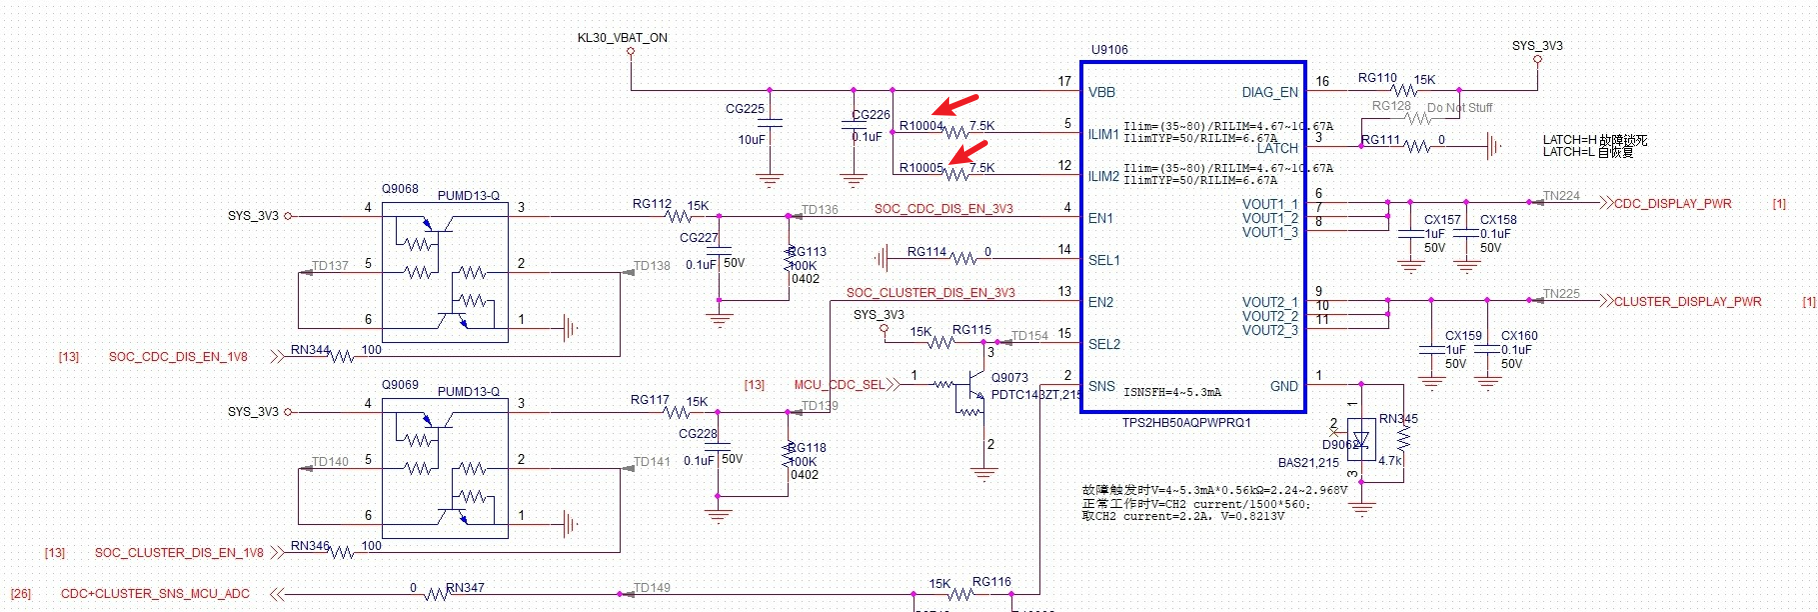Click the SOC_CDC_DIS_EN_1V8 off-page connector arrow

pyautogui.click(x=277, y=357)
